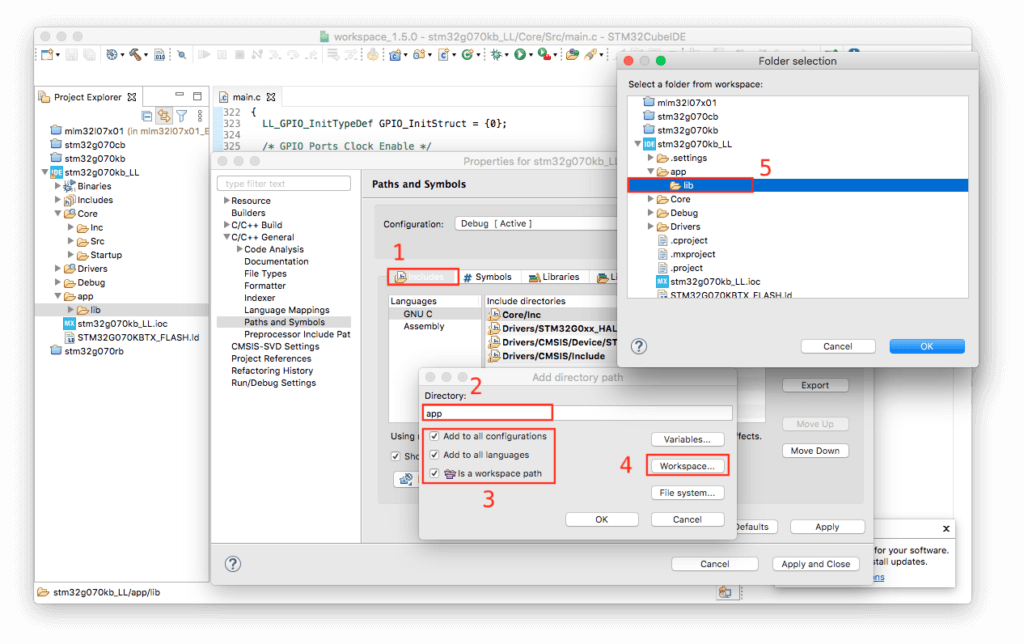Expand Binaries node in Project Explorer
The width and height of the screenshot is (1024, 644).
58,186
